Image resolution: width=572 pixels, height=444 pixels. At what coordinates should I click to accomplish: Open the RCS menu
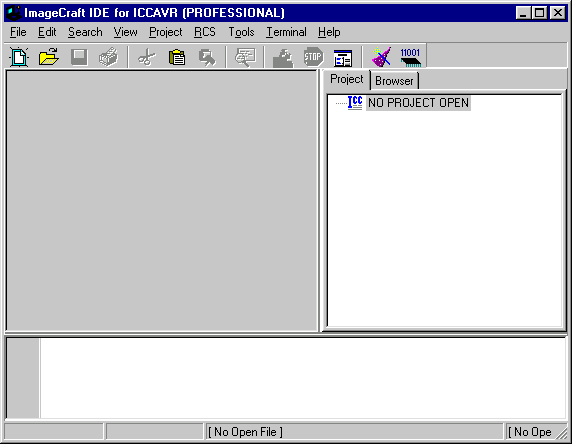pyautogui.click(x=205, y=32)
